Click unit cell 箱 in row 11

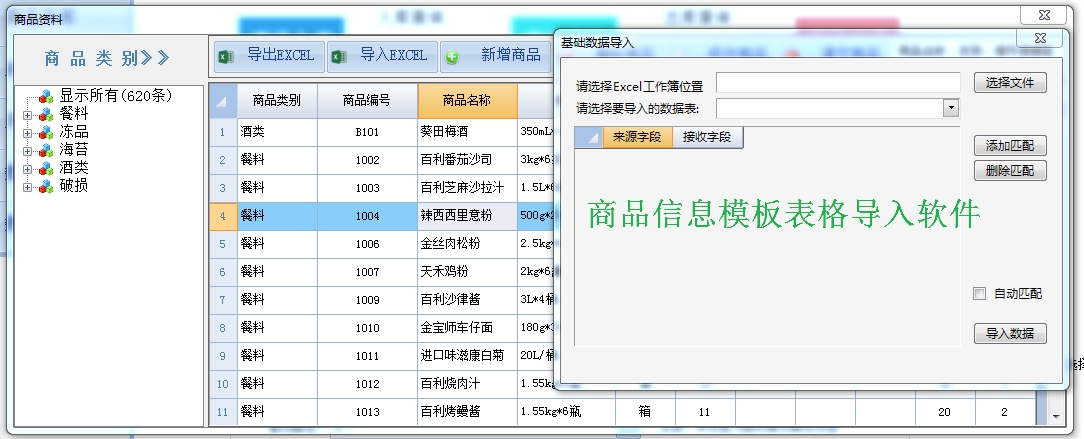click(644, 411)
